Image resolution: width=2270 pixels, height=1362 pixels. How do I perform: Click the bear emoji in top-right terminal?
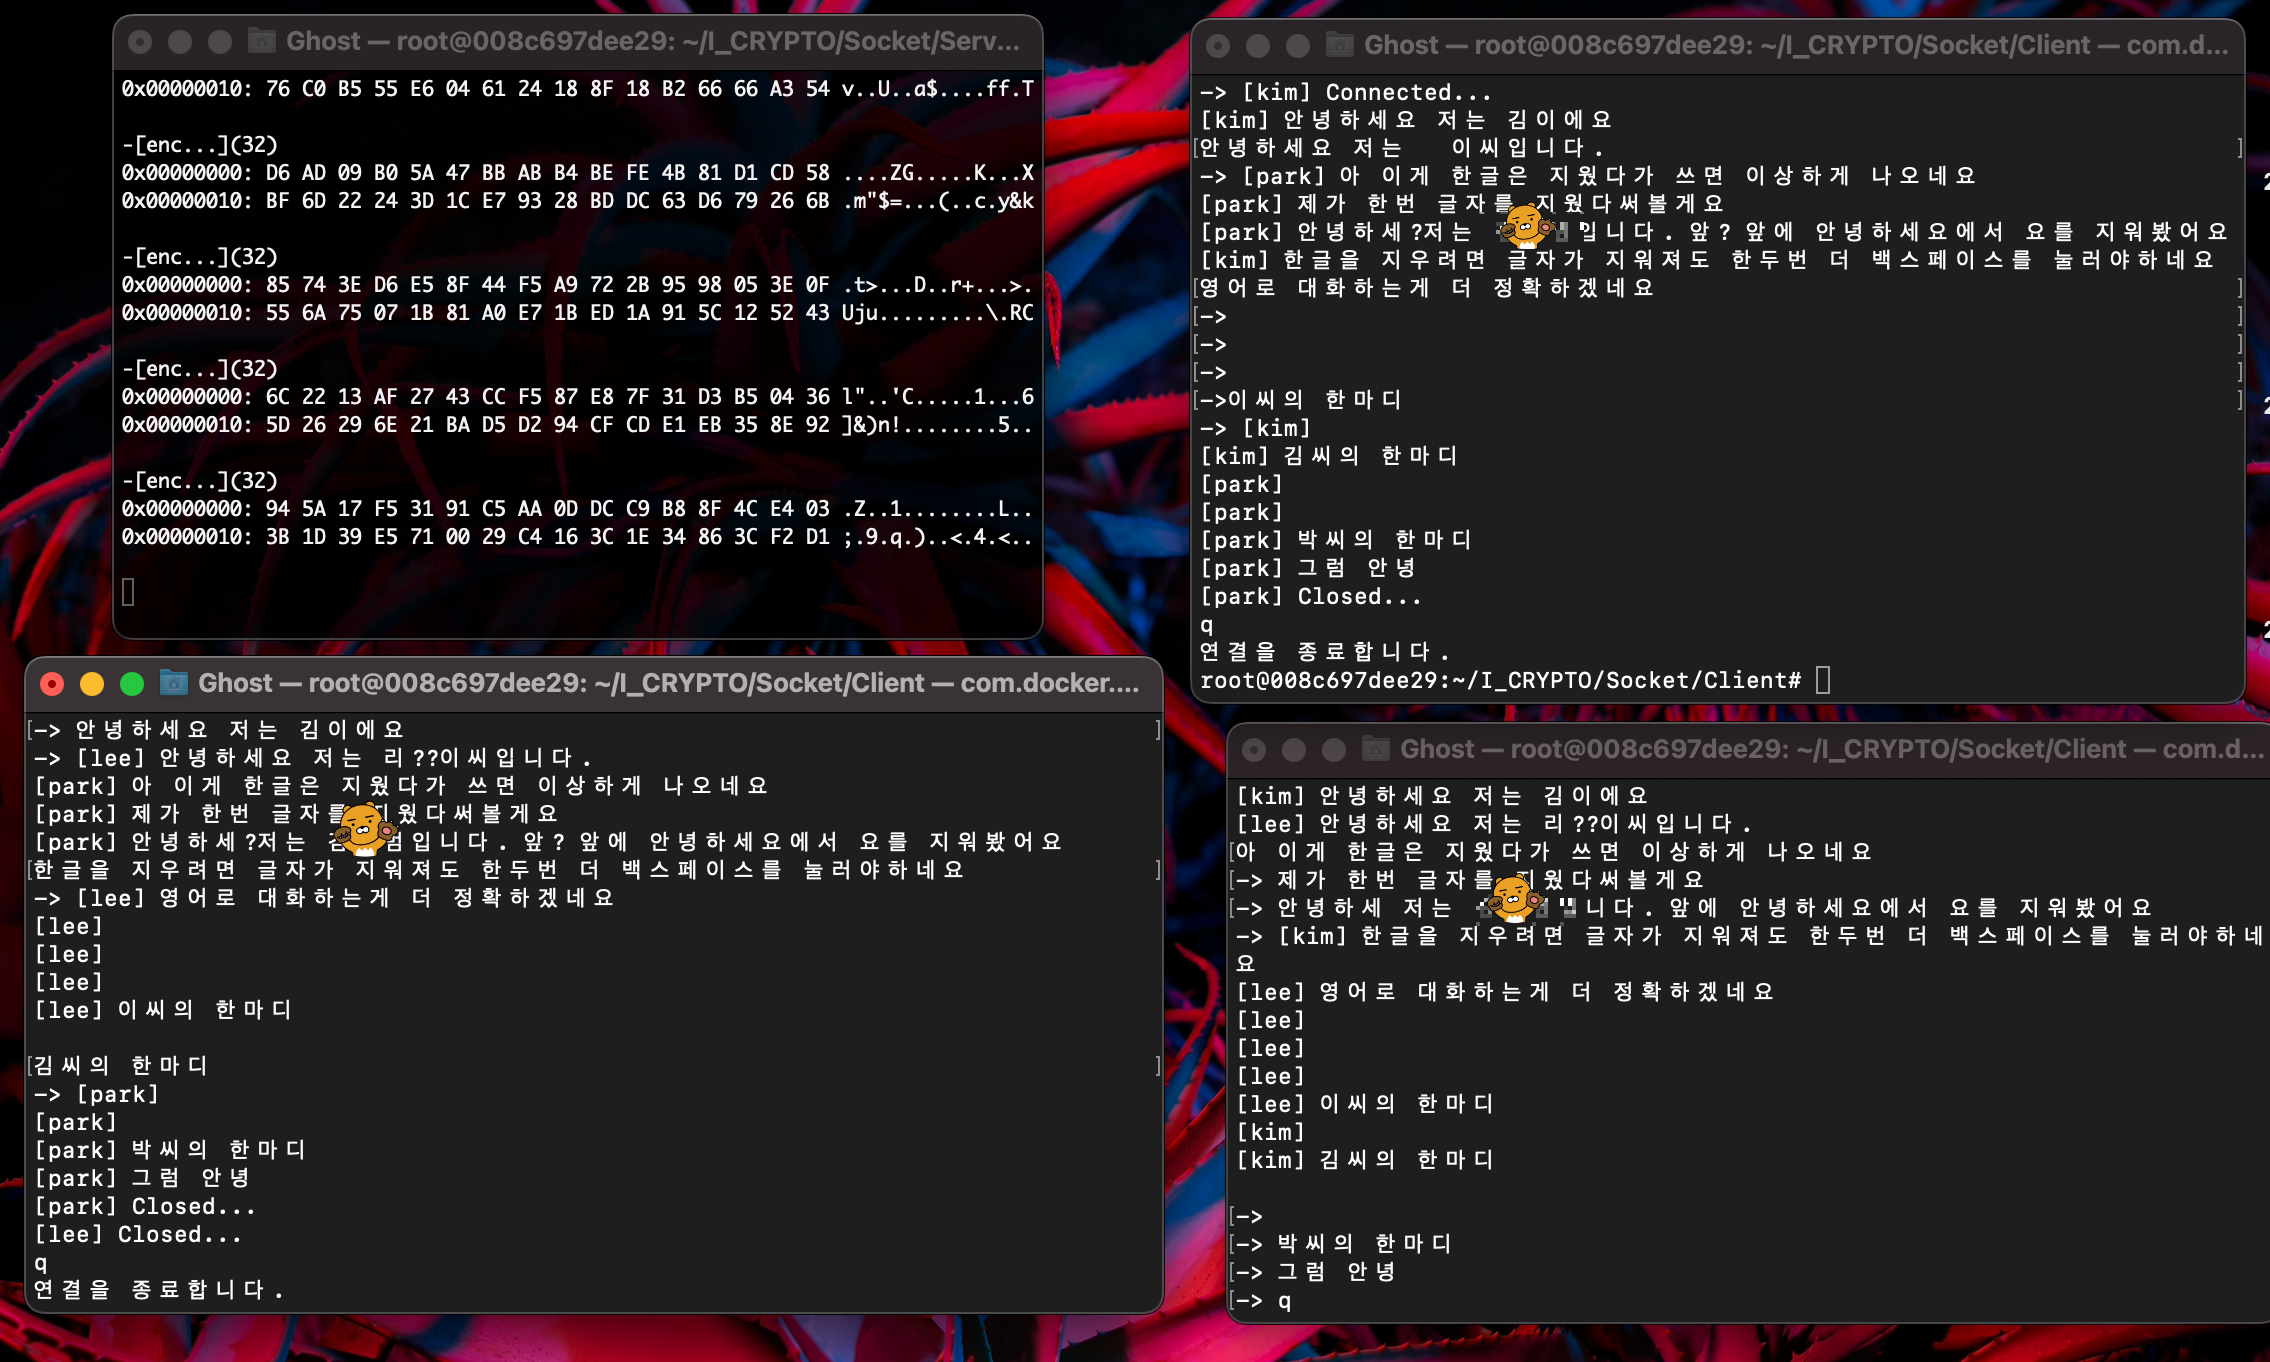pos(1525,226)
